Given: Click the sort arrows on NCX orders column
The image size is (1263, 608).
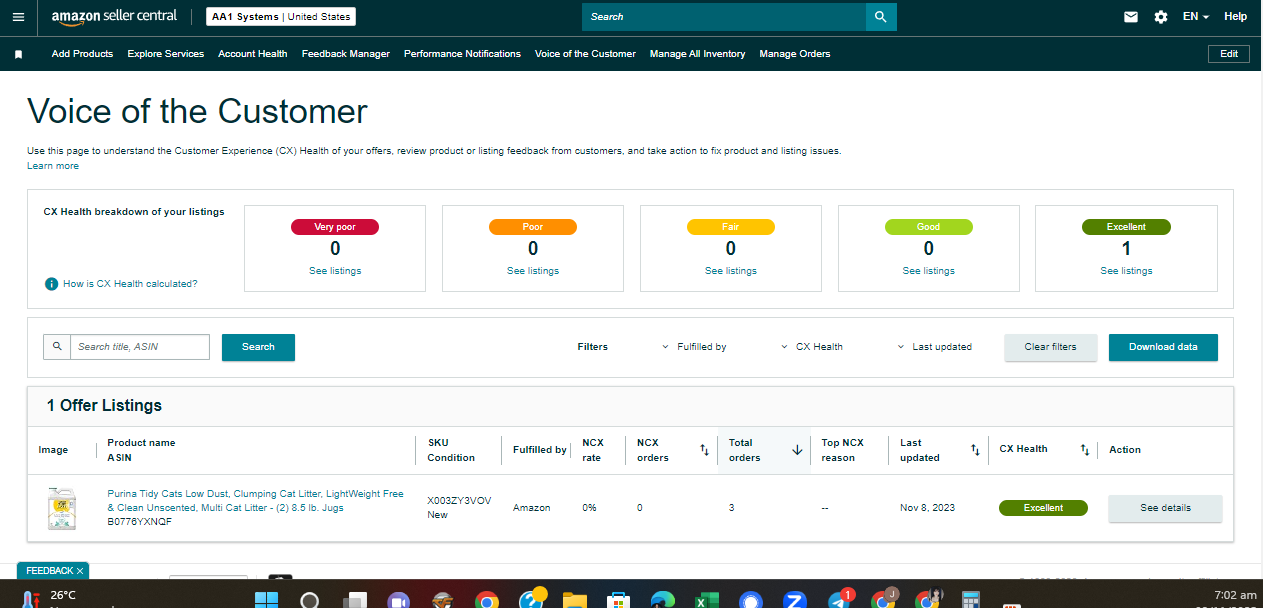Looking at the screenshot, I should [704, 450].
